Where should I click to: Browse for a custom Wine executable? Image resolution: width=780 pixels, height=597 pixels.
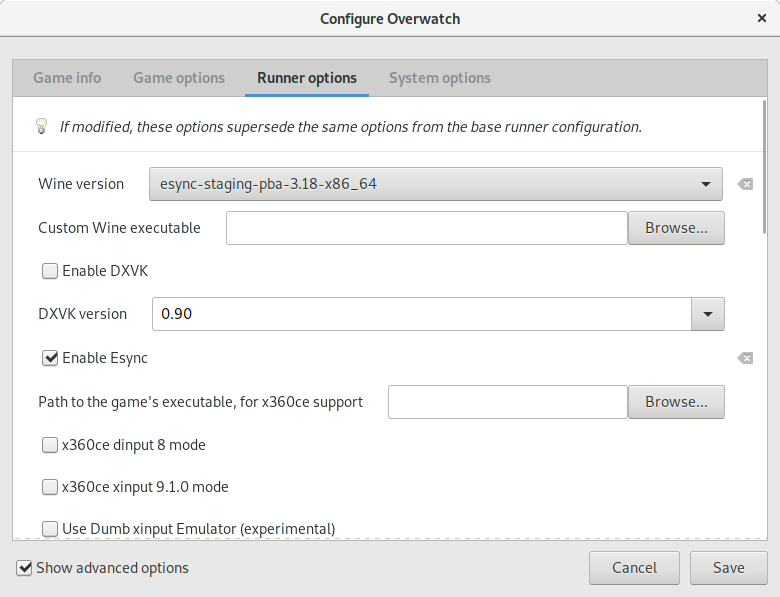pyautogui.click(x=676, y=228)
